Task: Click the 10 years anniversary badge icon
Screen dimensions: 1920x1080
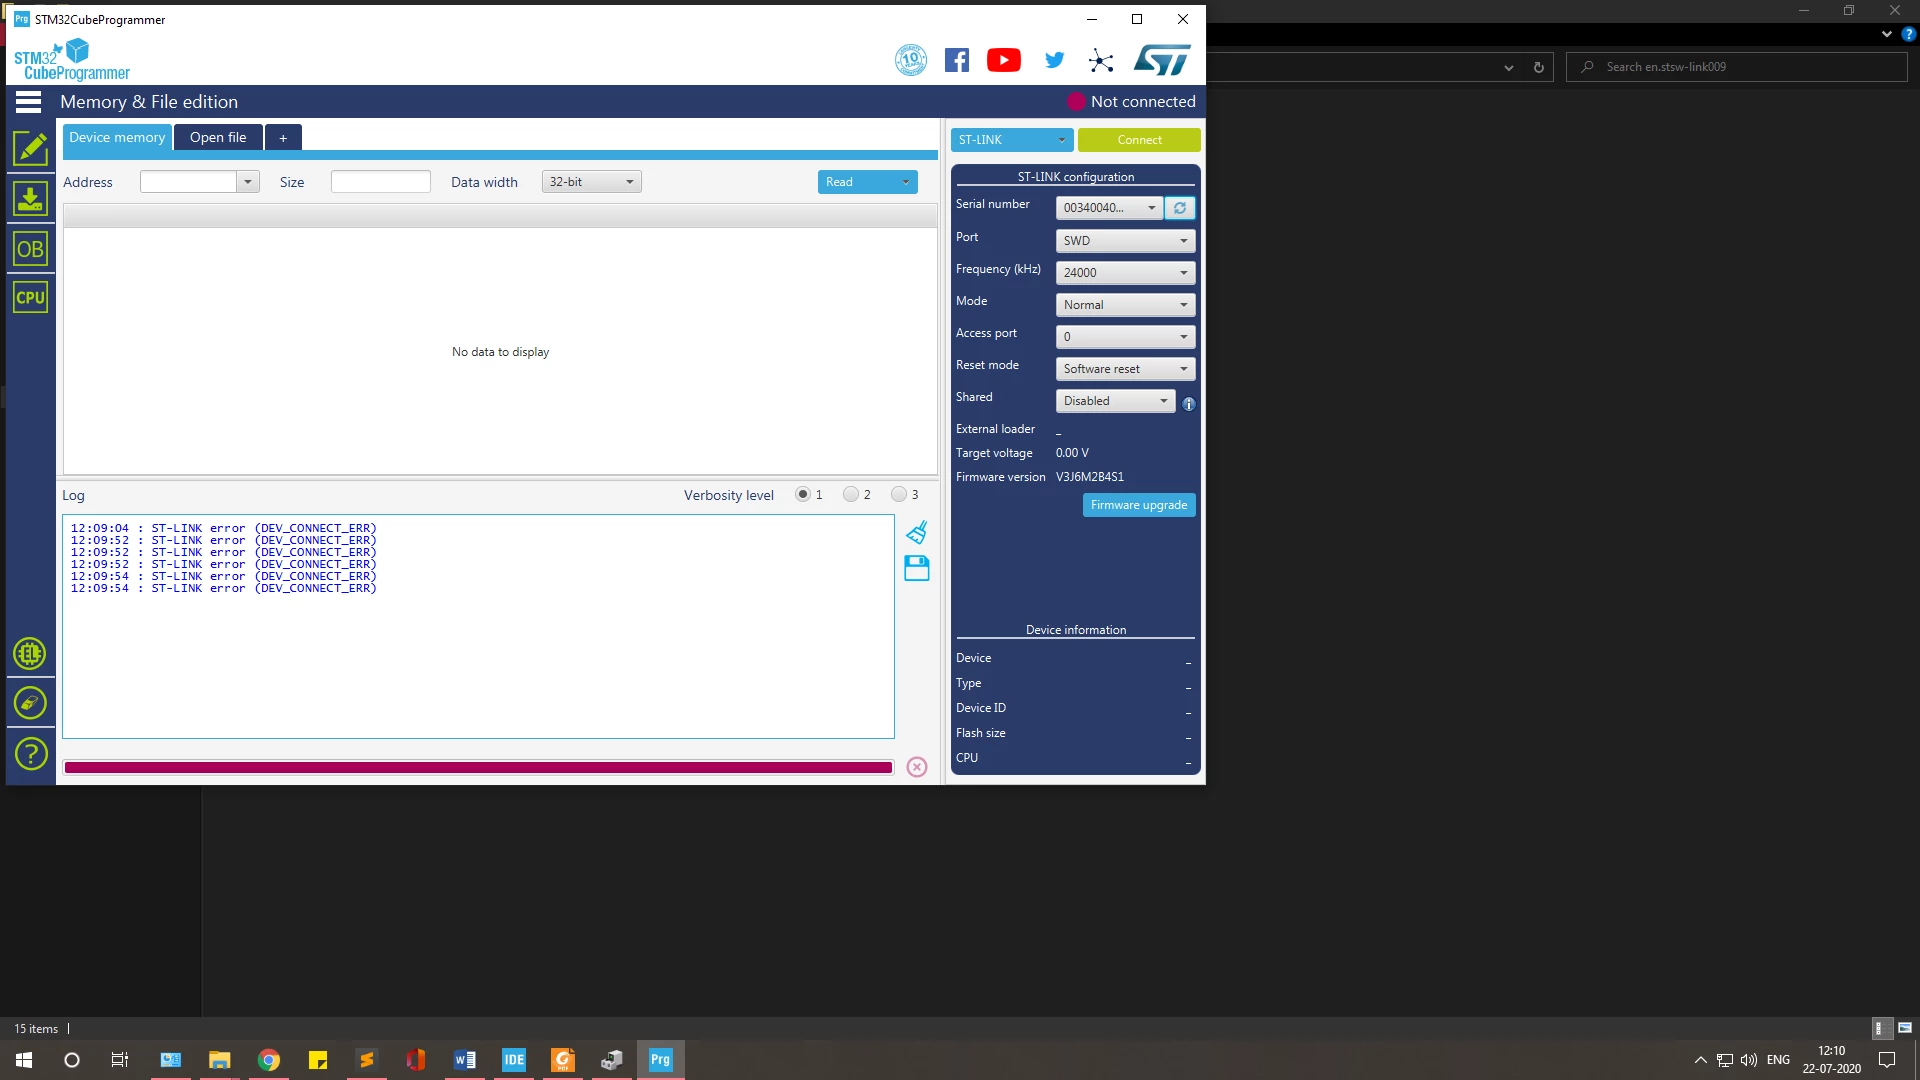Action: click(910, 60)
